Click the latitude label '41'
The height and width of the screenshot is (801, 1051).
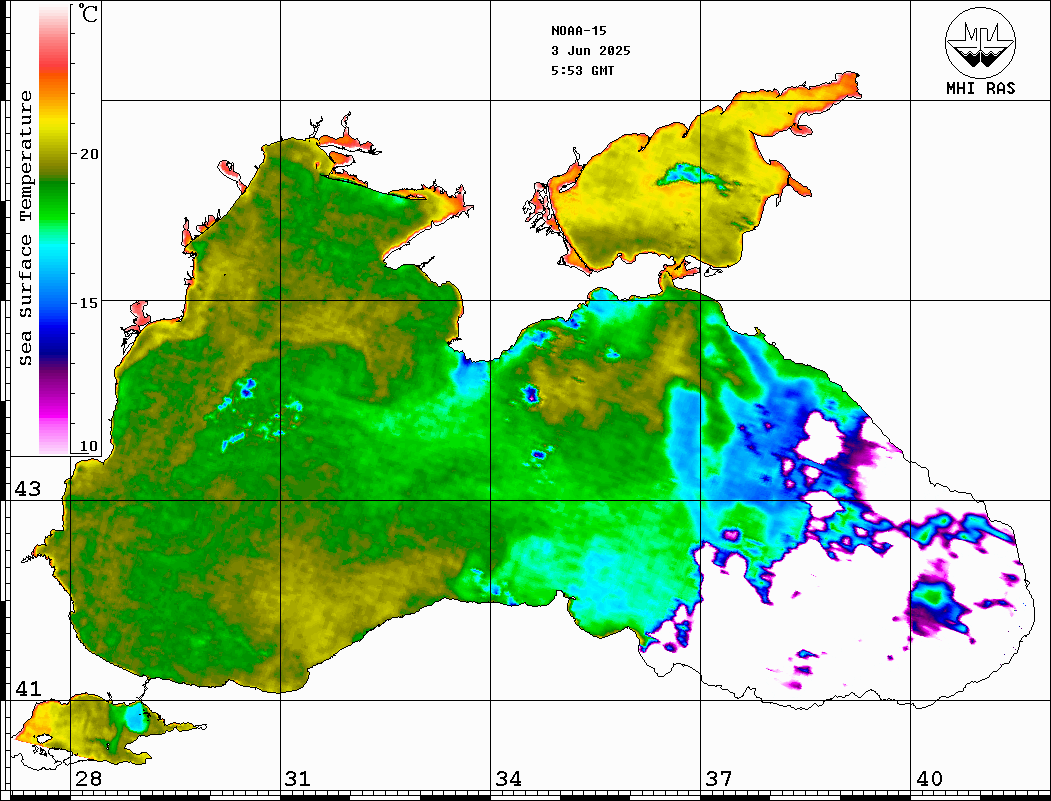[28, 689]
